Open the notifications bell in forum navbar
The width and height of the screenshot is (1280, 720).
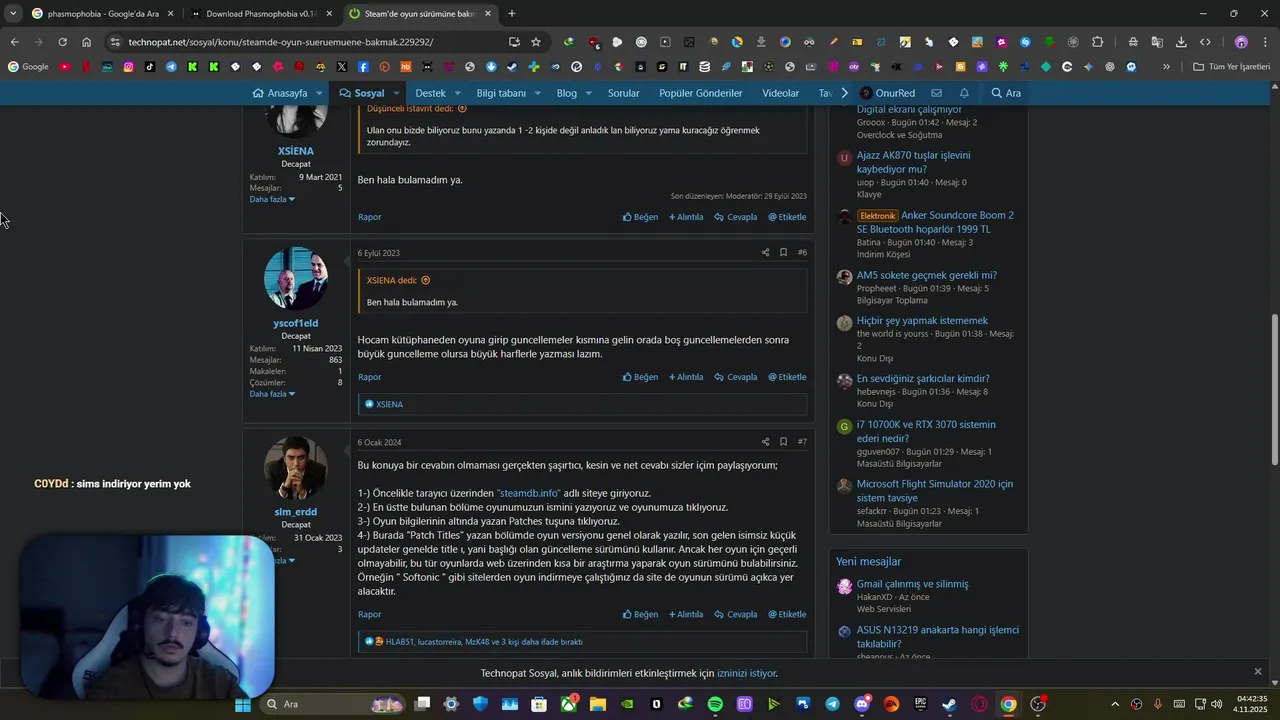(x=964, y=93)
